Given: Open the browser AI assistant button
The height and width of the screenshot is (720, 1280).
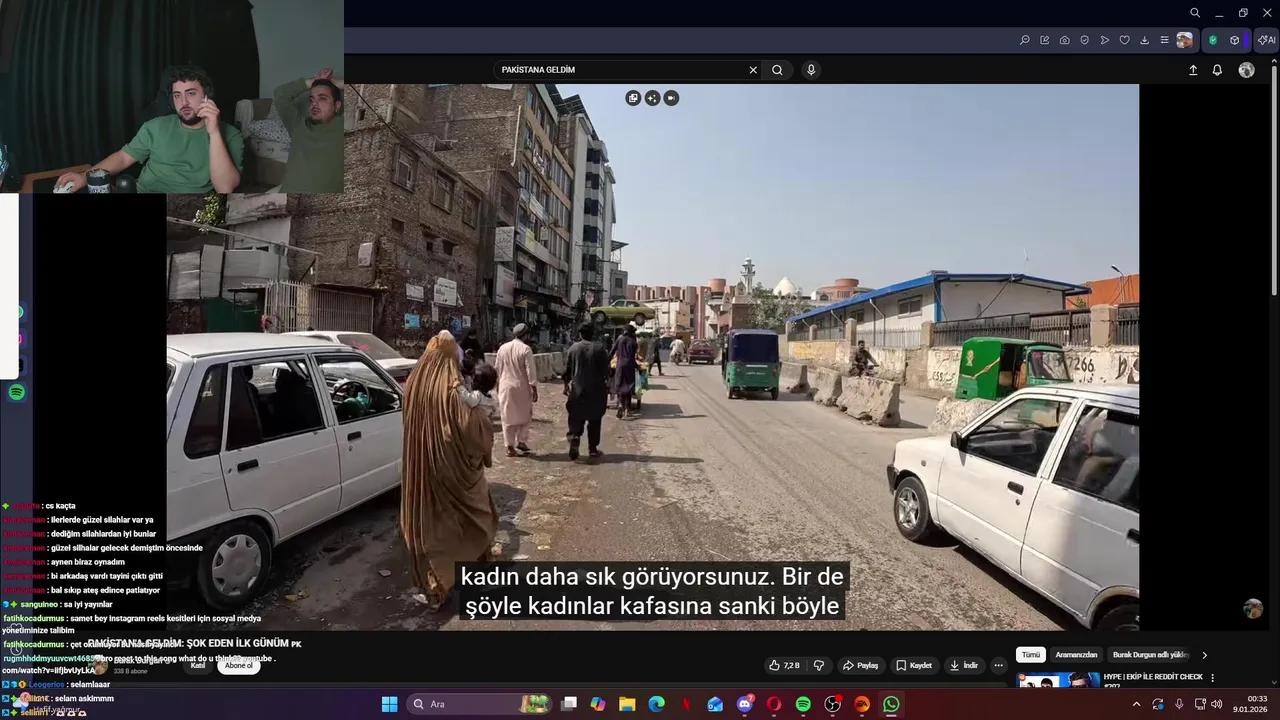Looking at the screenshot, I should (x=1266, y=40).
